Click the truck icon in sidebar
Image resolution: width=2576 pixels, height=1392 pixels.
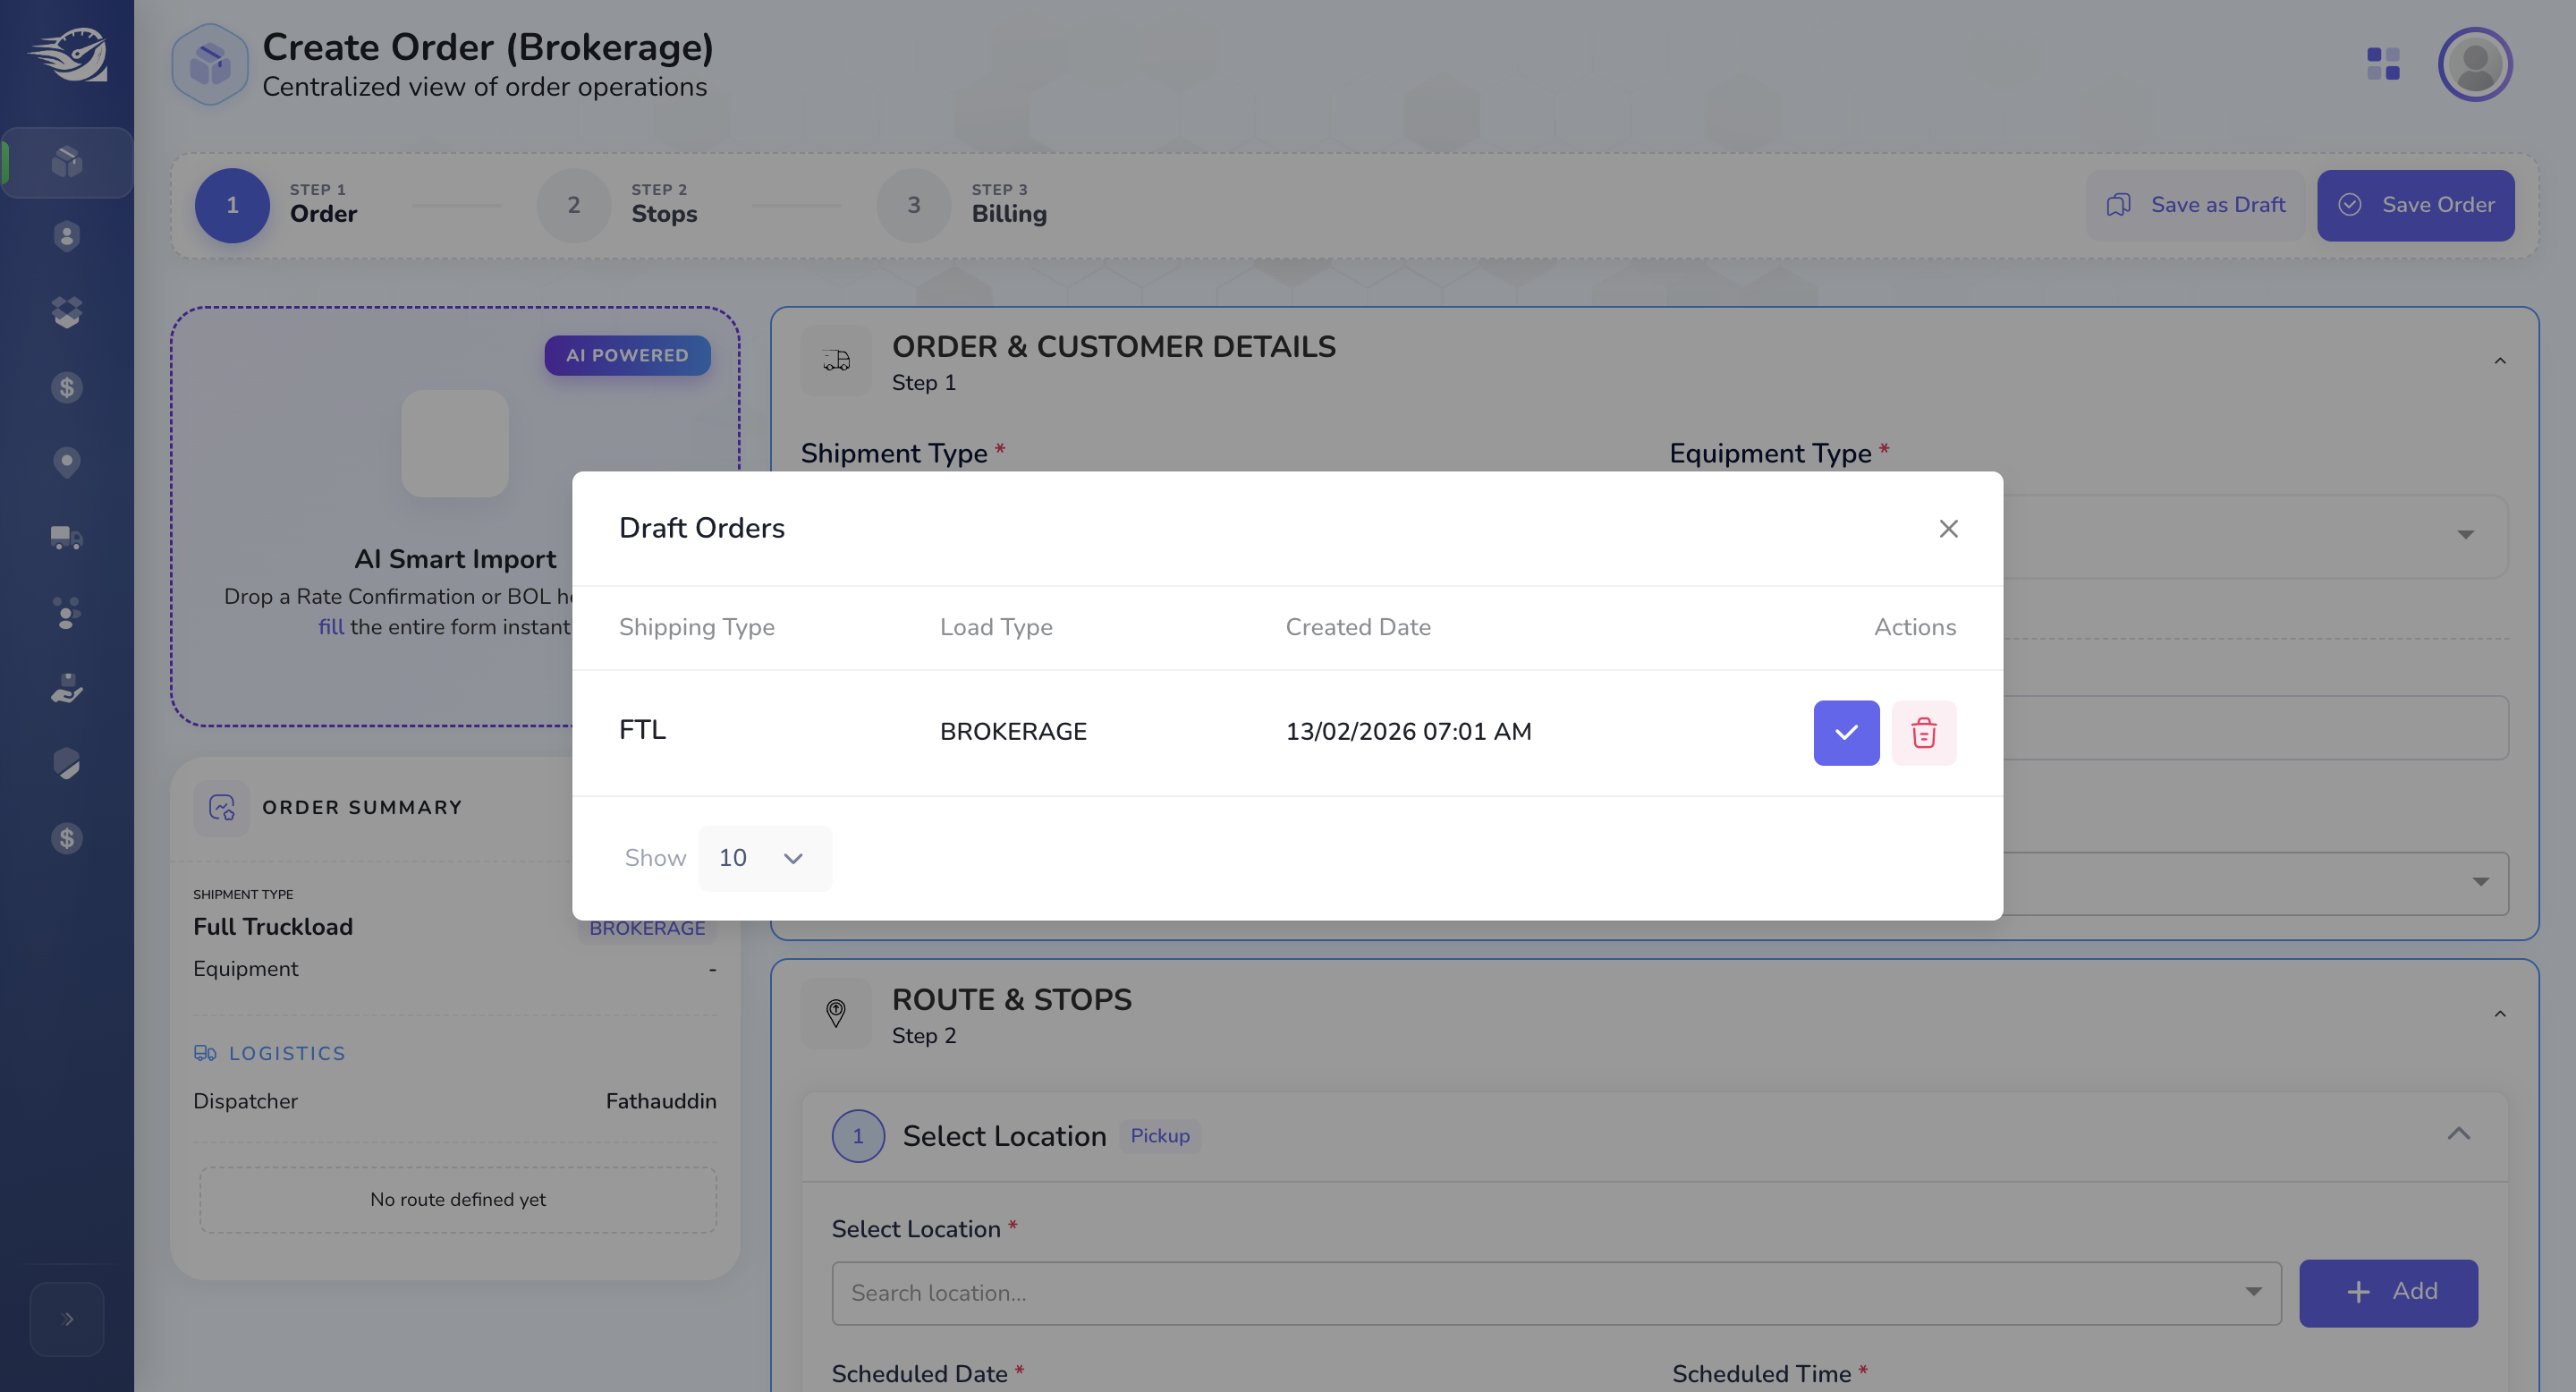pos(66,538)
